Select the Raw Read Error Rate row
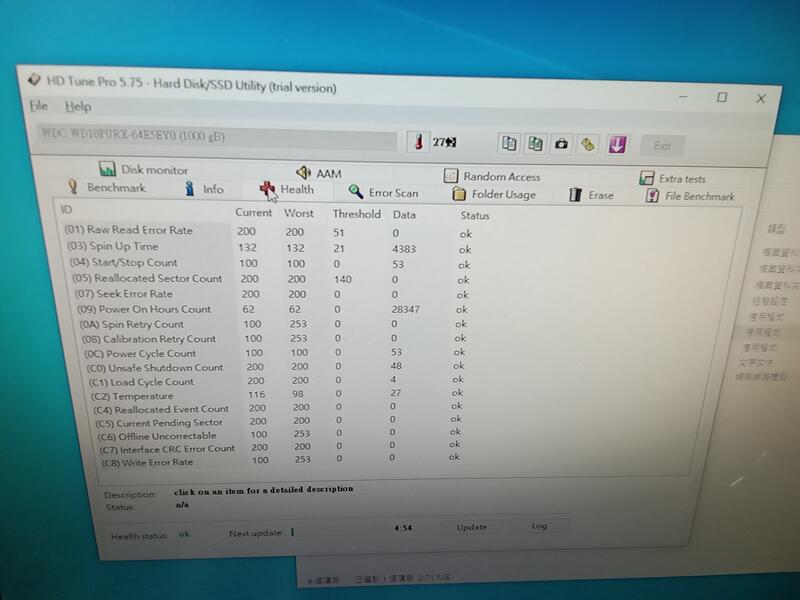 click(268, 231)
